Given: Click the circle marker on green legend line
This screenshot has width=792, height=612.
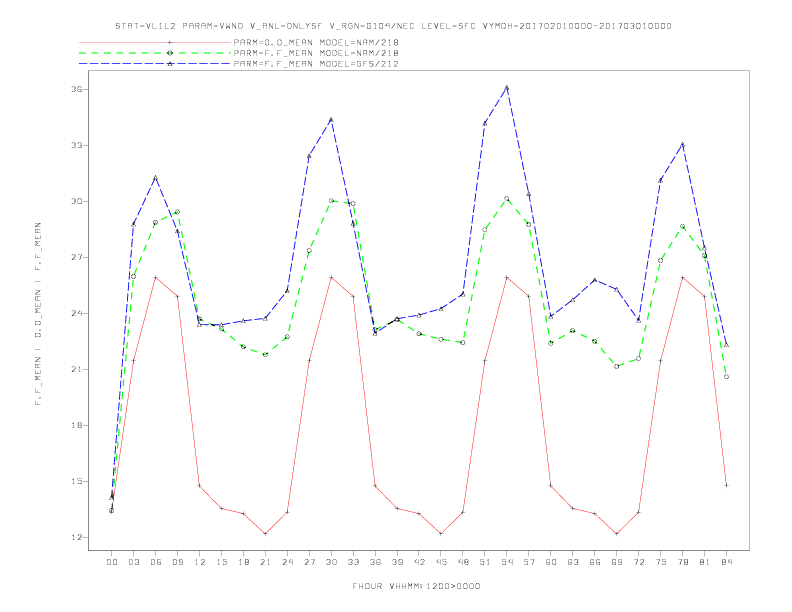Looking at the screenshot, I should pyautogui.click(x=170, y=53).
